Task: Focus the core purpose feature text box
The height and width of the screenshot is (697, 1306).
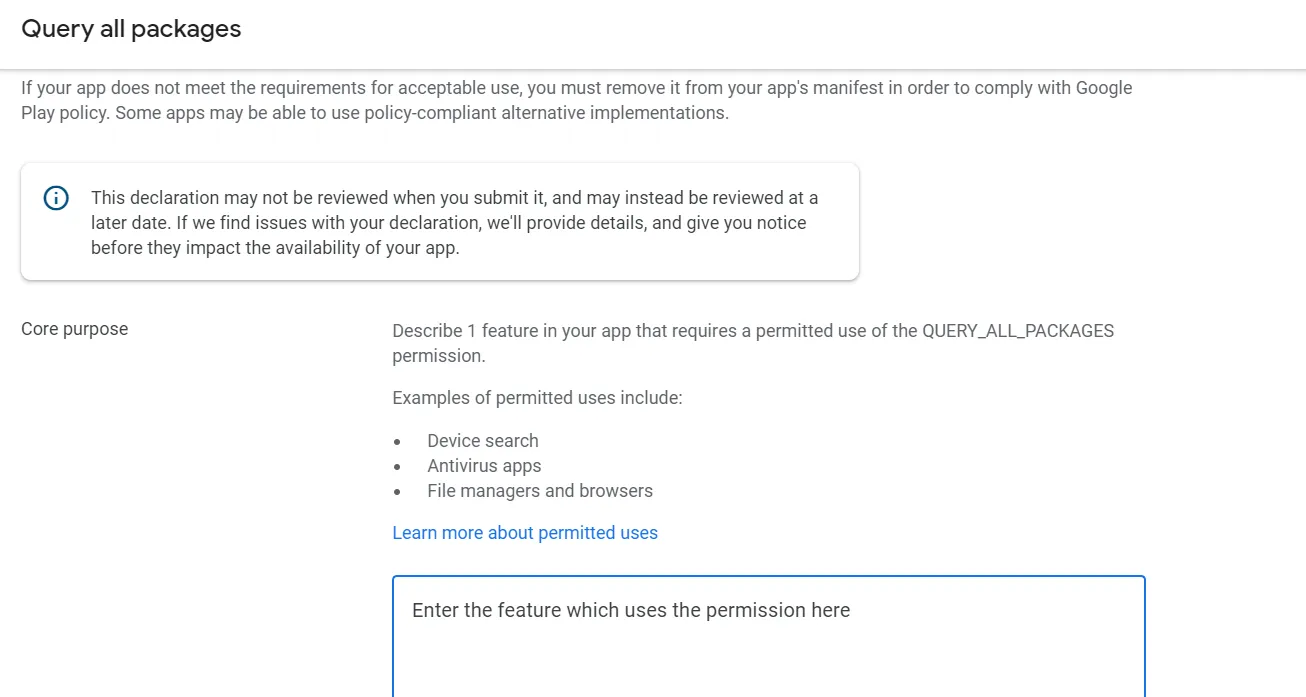Action: pyautogui.click(x=768, y=650)
